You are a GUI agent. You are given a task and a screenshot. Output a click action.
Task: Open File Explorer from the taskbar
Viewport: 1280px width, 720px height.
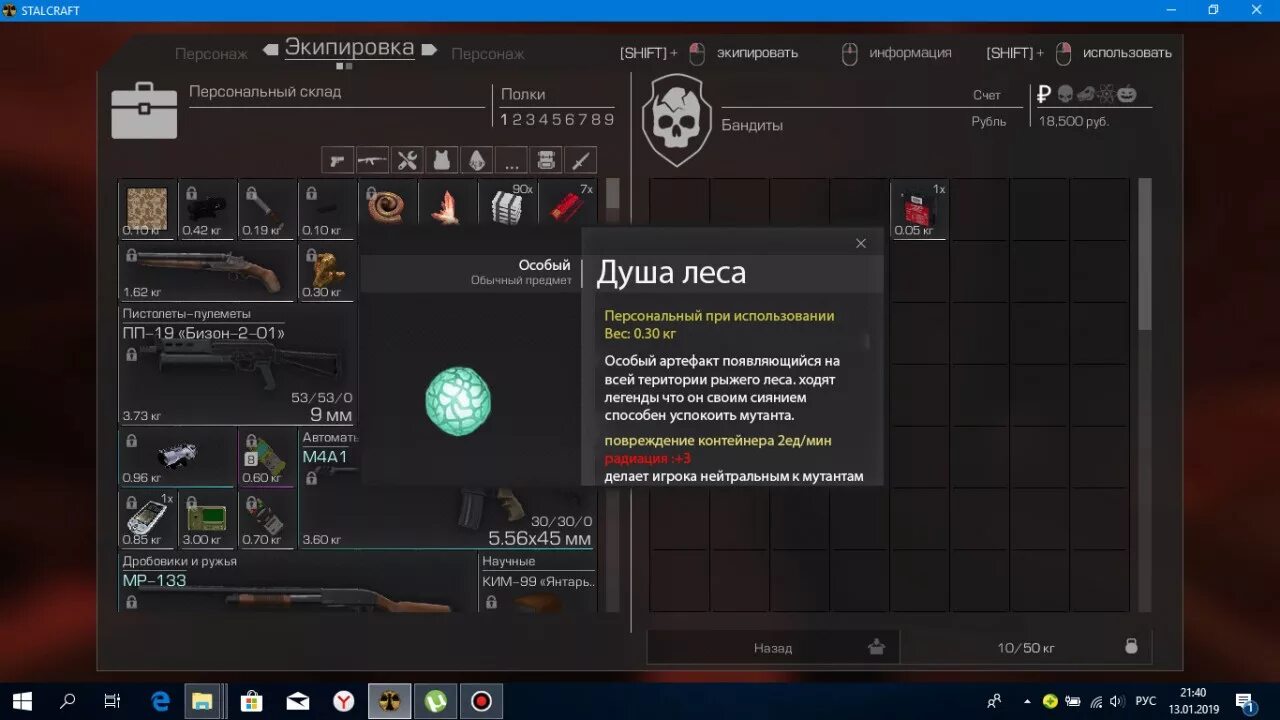tap(203, 701)
